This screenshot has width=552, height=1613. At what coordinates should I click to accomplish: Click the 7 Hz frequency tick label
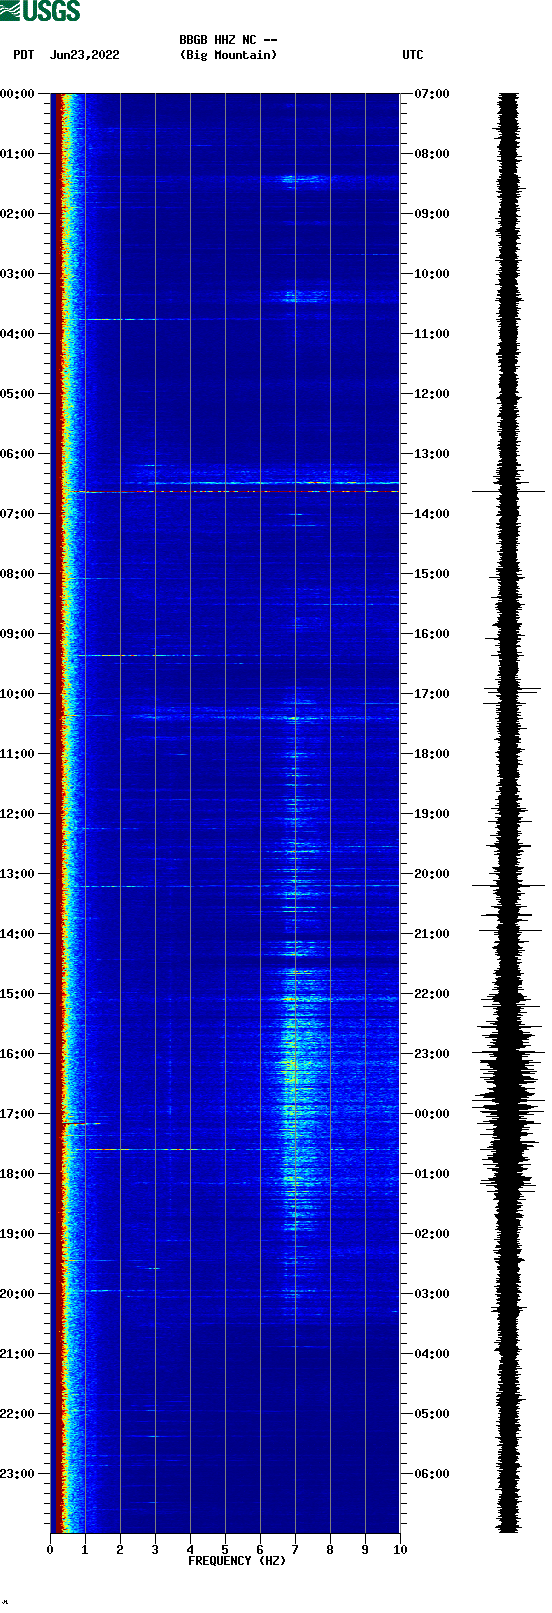pos(295,1550)
